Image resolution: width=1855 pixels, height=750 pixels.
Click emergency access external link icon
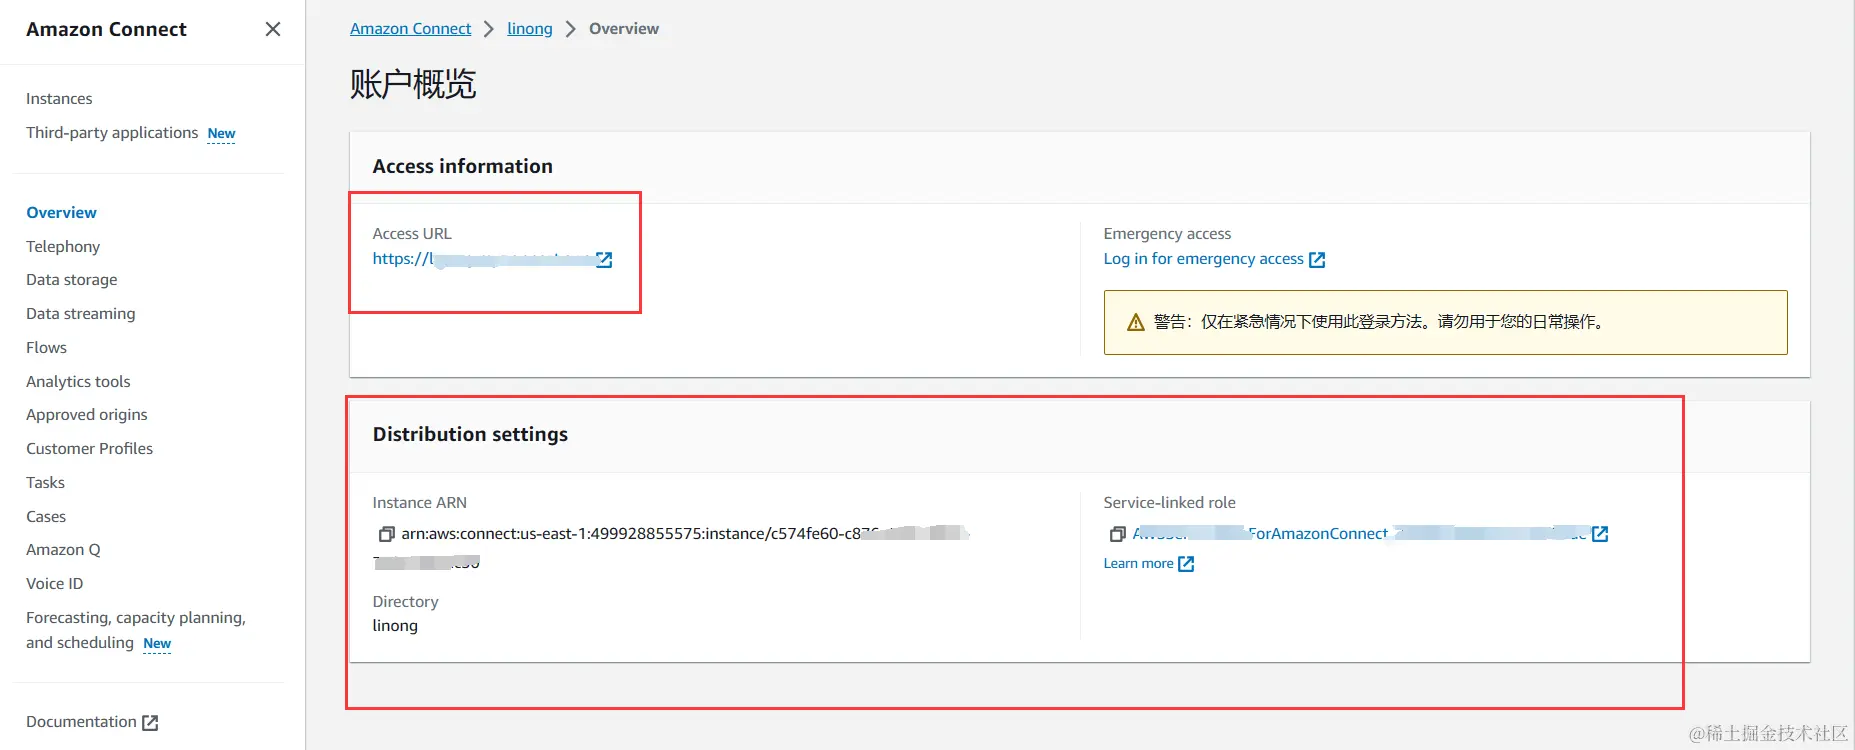(x=1317, y=260)
